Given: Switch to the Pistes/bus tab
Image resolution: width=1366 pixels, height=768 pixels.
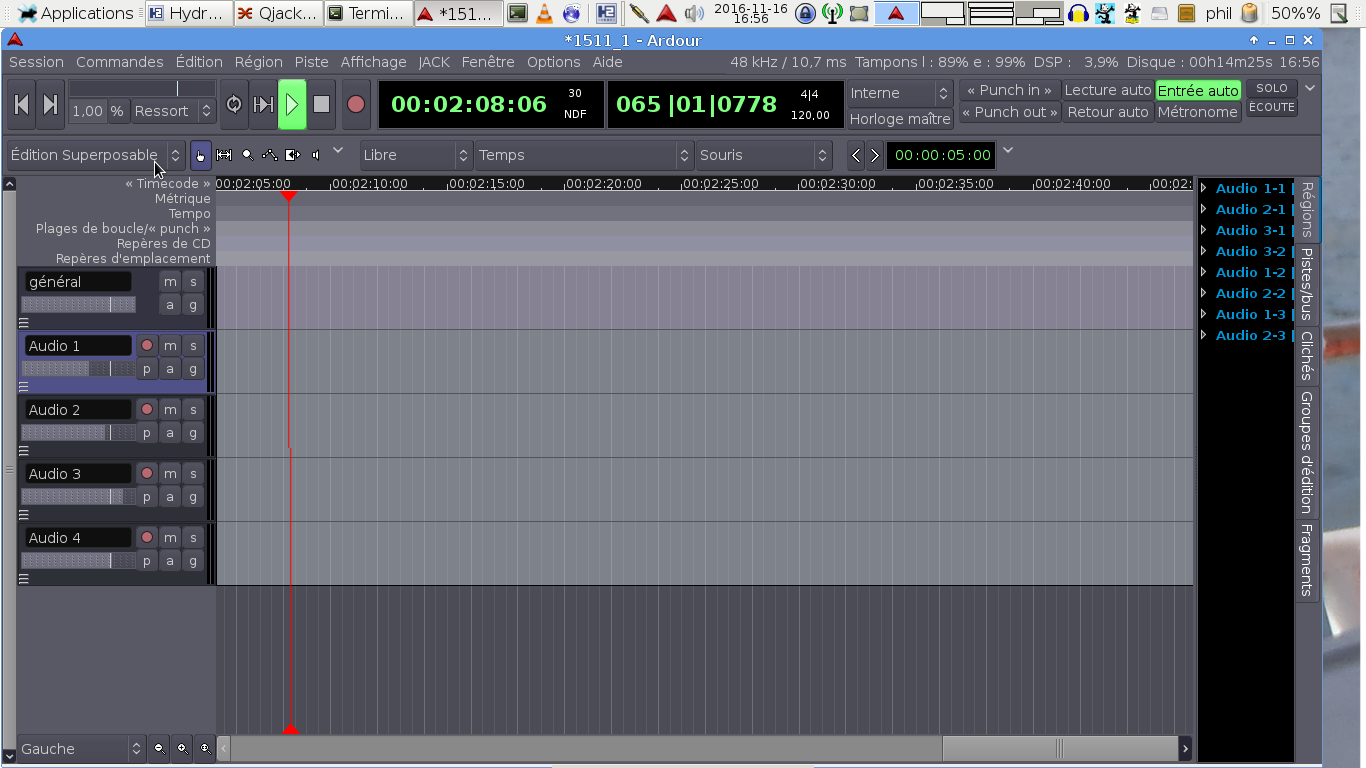Looking at the screenshot, I should [x=1307, y=284].
